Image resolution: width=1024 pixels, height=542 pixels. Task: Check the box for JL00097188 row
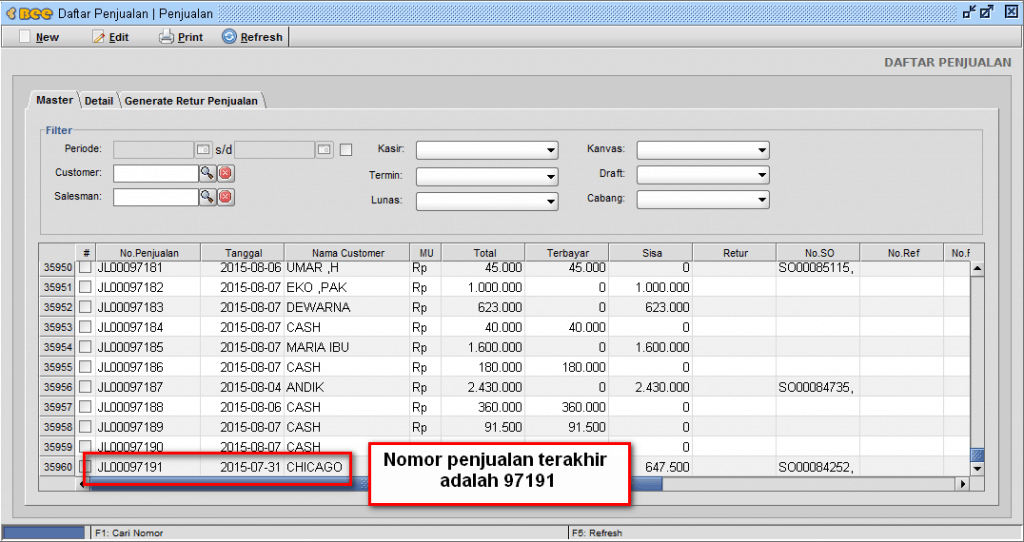[x=86, y=407]
